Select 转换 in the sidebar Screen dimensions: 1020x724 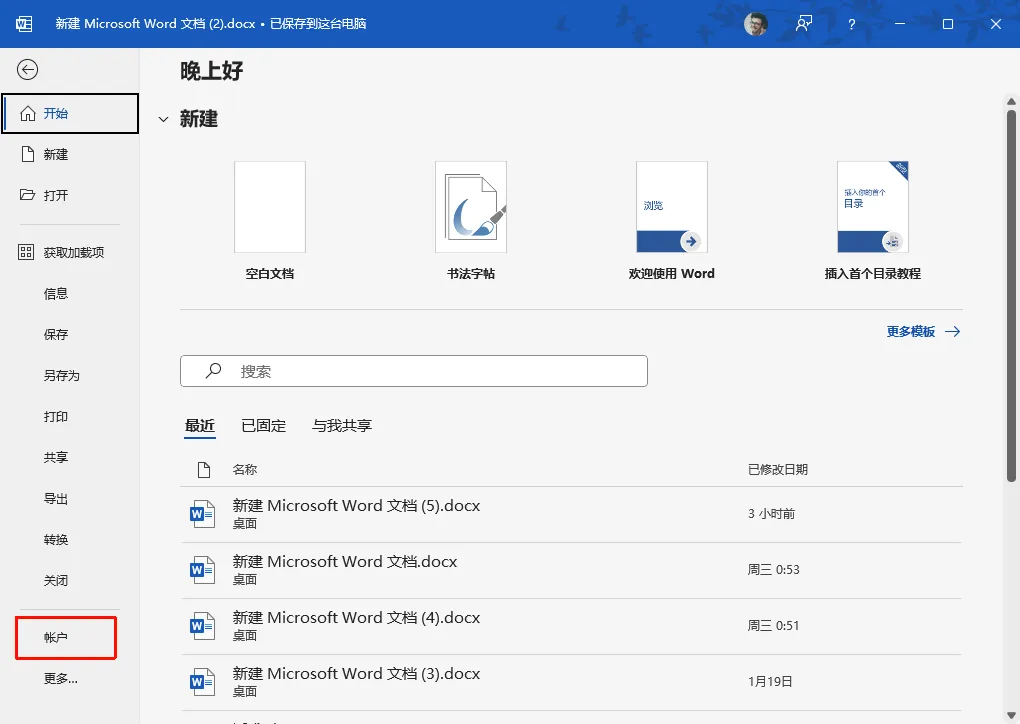(56, 540)
